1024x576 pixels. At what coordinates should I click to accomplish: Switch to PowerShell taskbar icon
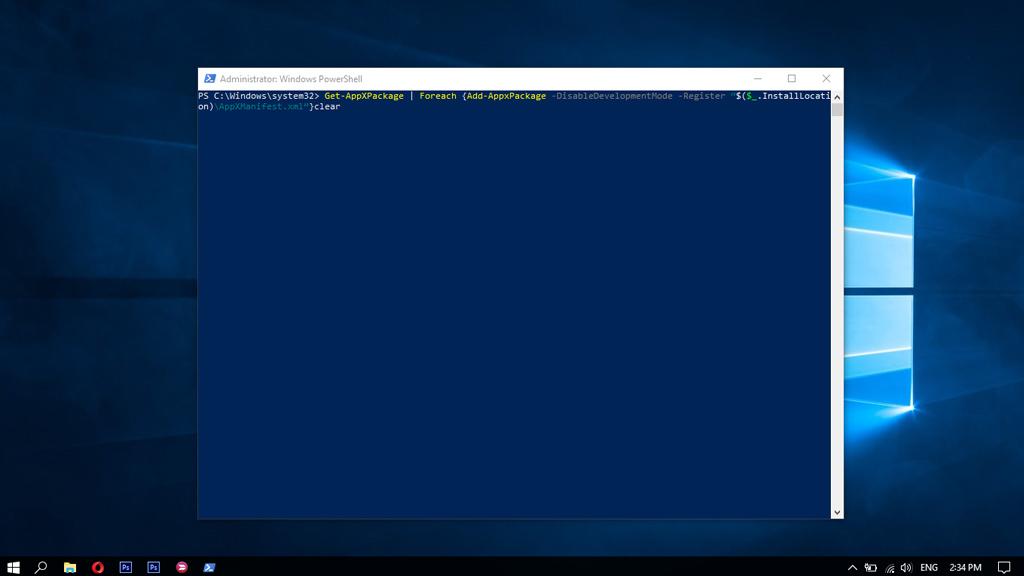point(209,567)
